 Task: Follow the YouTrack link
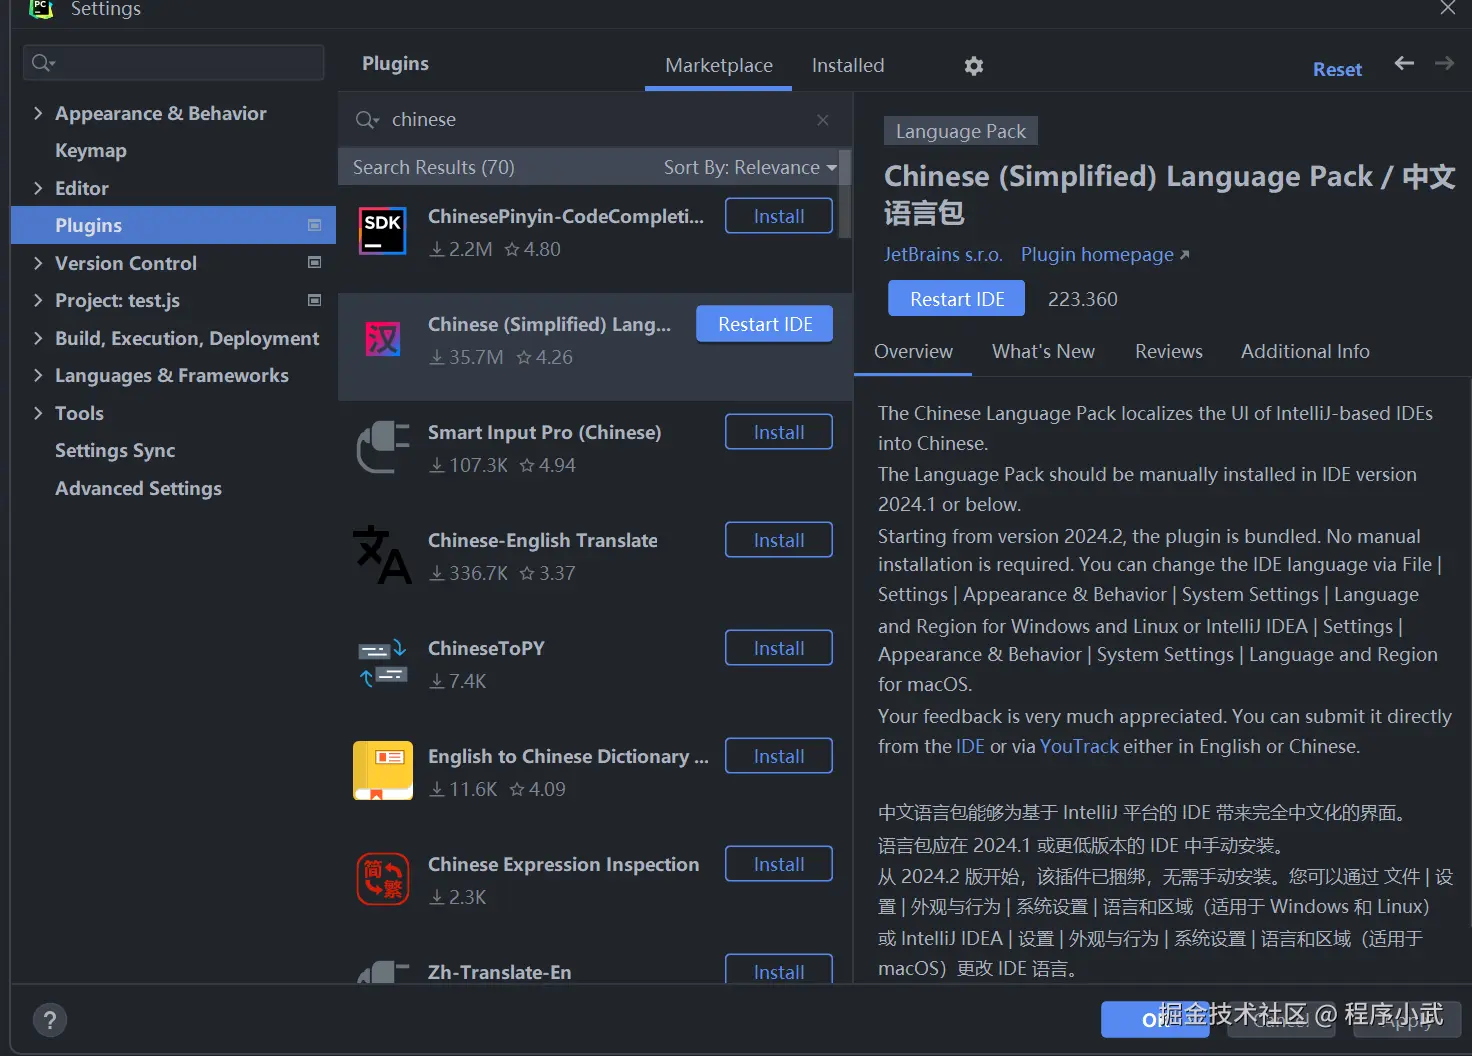[x=1079, y=746]
